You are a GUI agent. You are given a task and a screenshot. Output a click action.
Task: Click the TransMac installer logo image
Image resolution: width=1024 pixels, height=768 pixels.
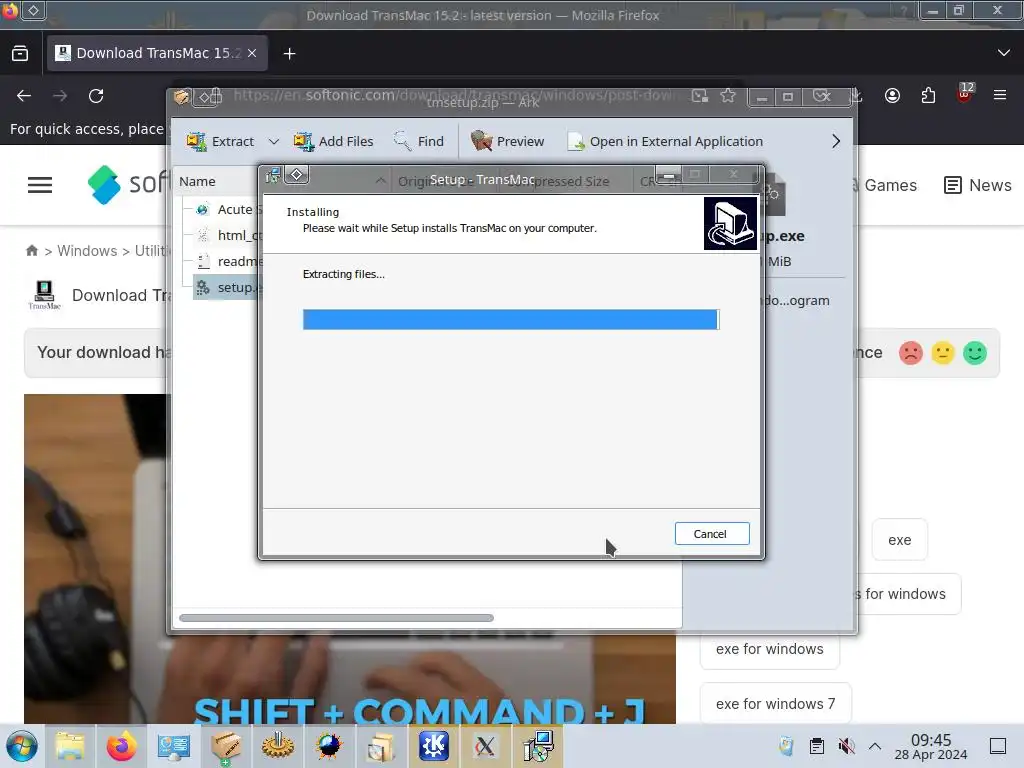click(730, 223)
